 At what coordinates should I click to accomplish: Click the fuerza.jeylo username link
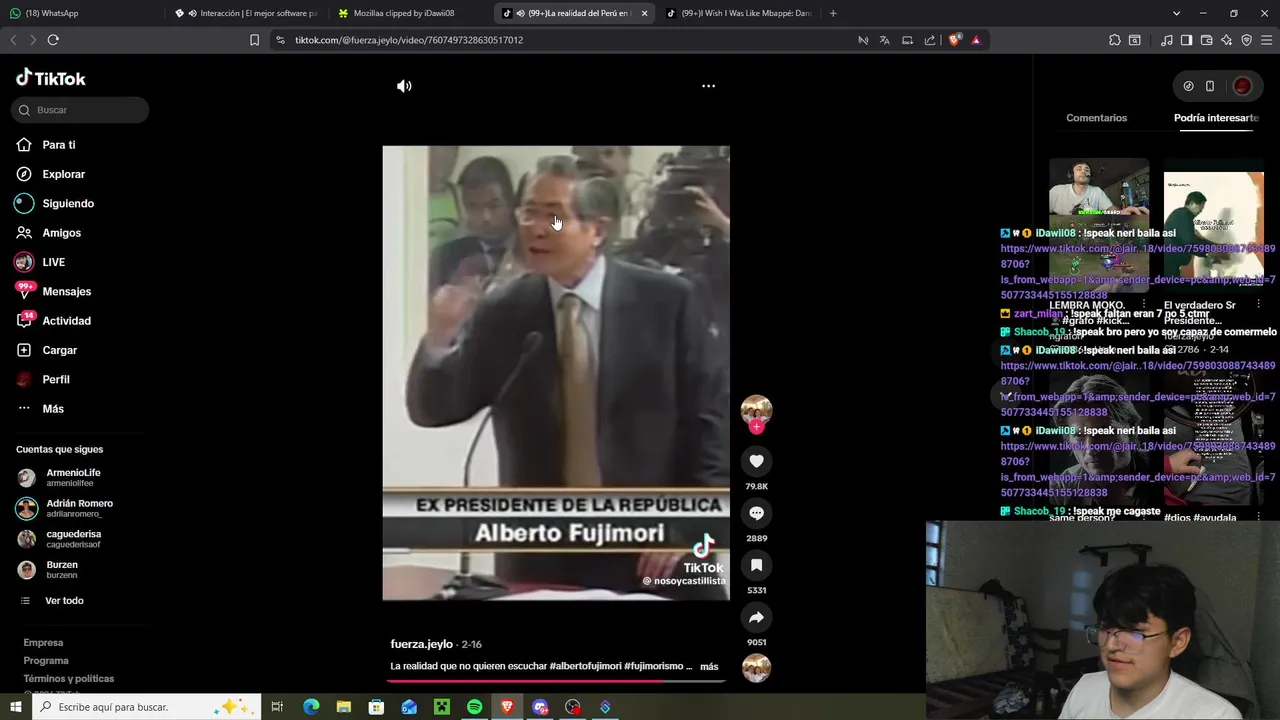421,644
